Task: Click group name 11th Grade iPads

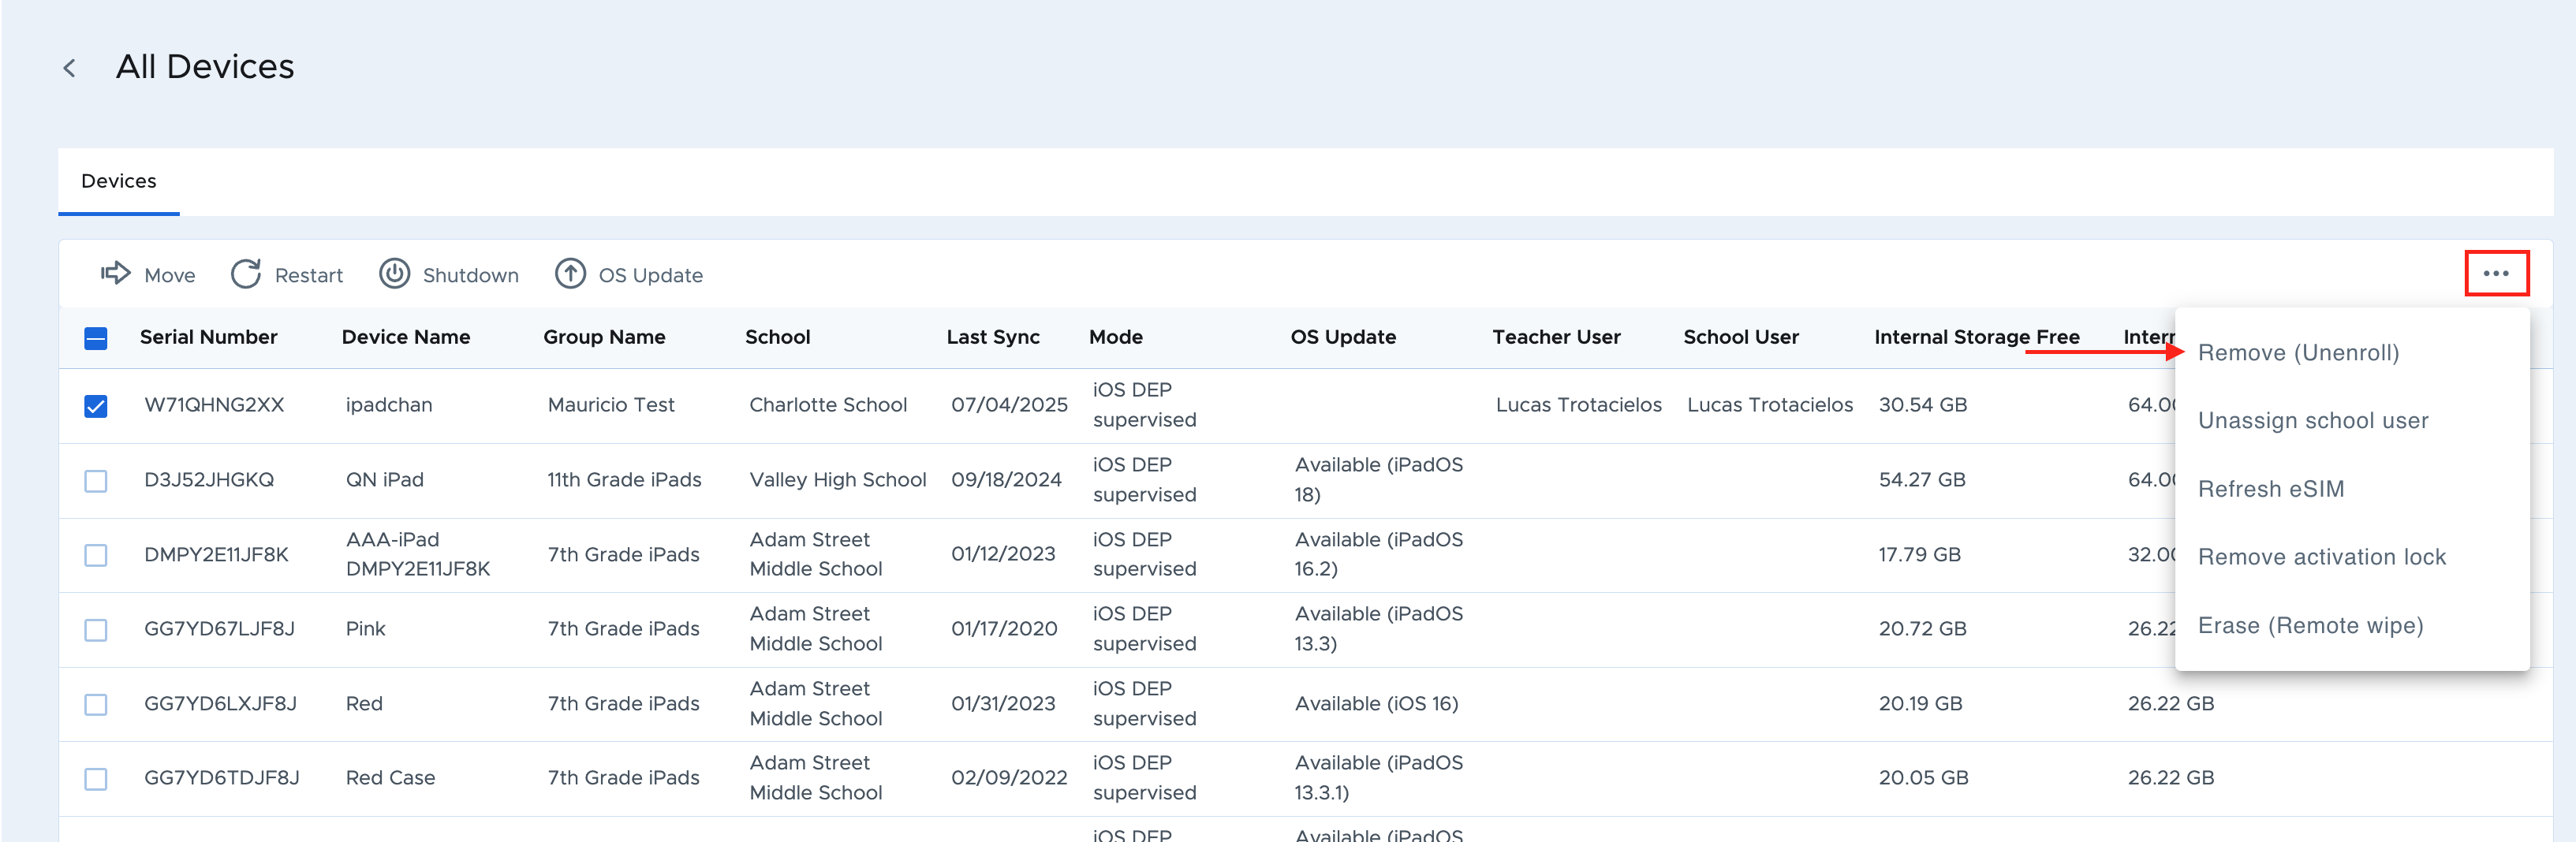Action: 624,480
